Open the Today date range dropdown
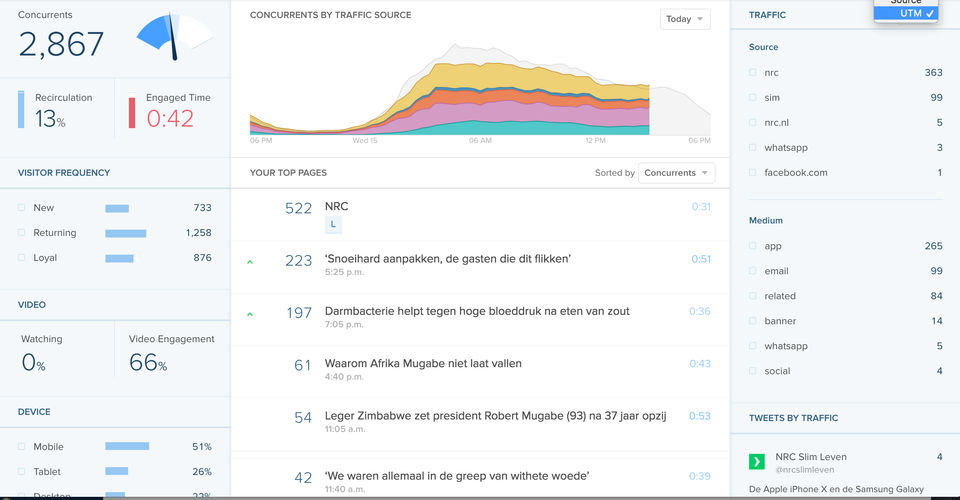Screen dimensions: 960x500 coord(685,19)
